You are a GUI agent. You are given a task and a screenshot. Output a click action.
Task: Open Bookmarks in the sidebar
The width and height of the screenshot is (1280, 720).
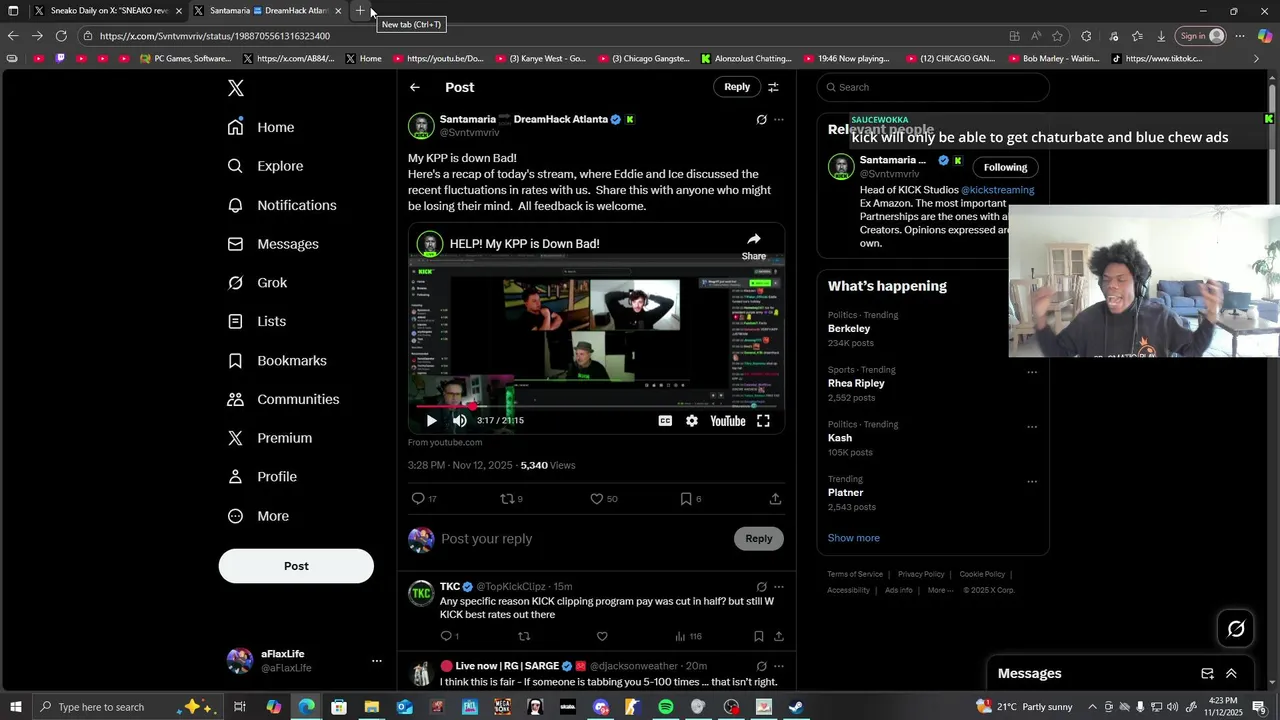click(277, 360)
